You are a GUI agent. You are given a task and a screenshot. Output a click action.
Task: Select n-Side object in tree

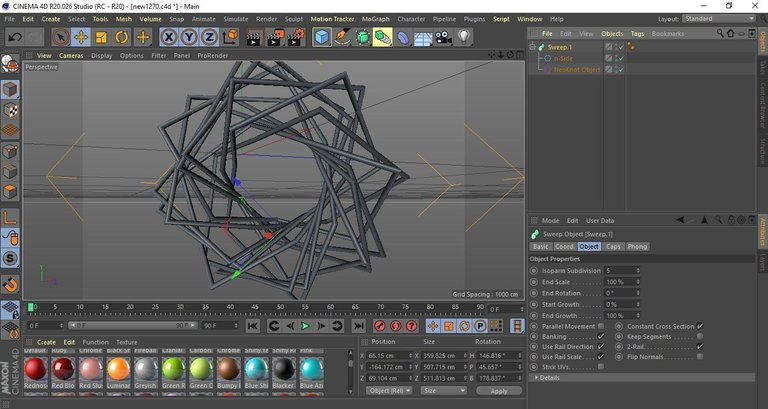coord(563,58)
